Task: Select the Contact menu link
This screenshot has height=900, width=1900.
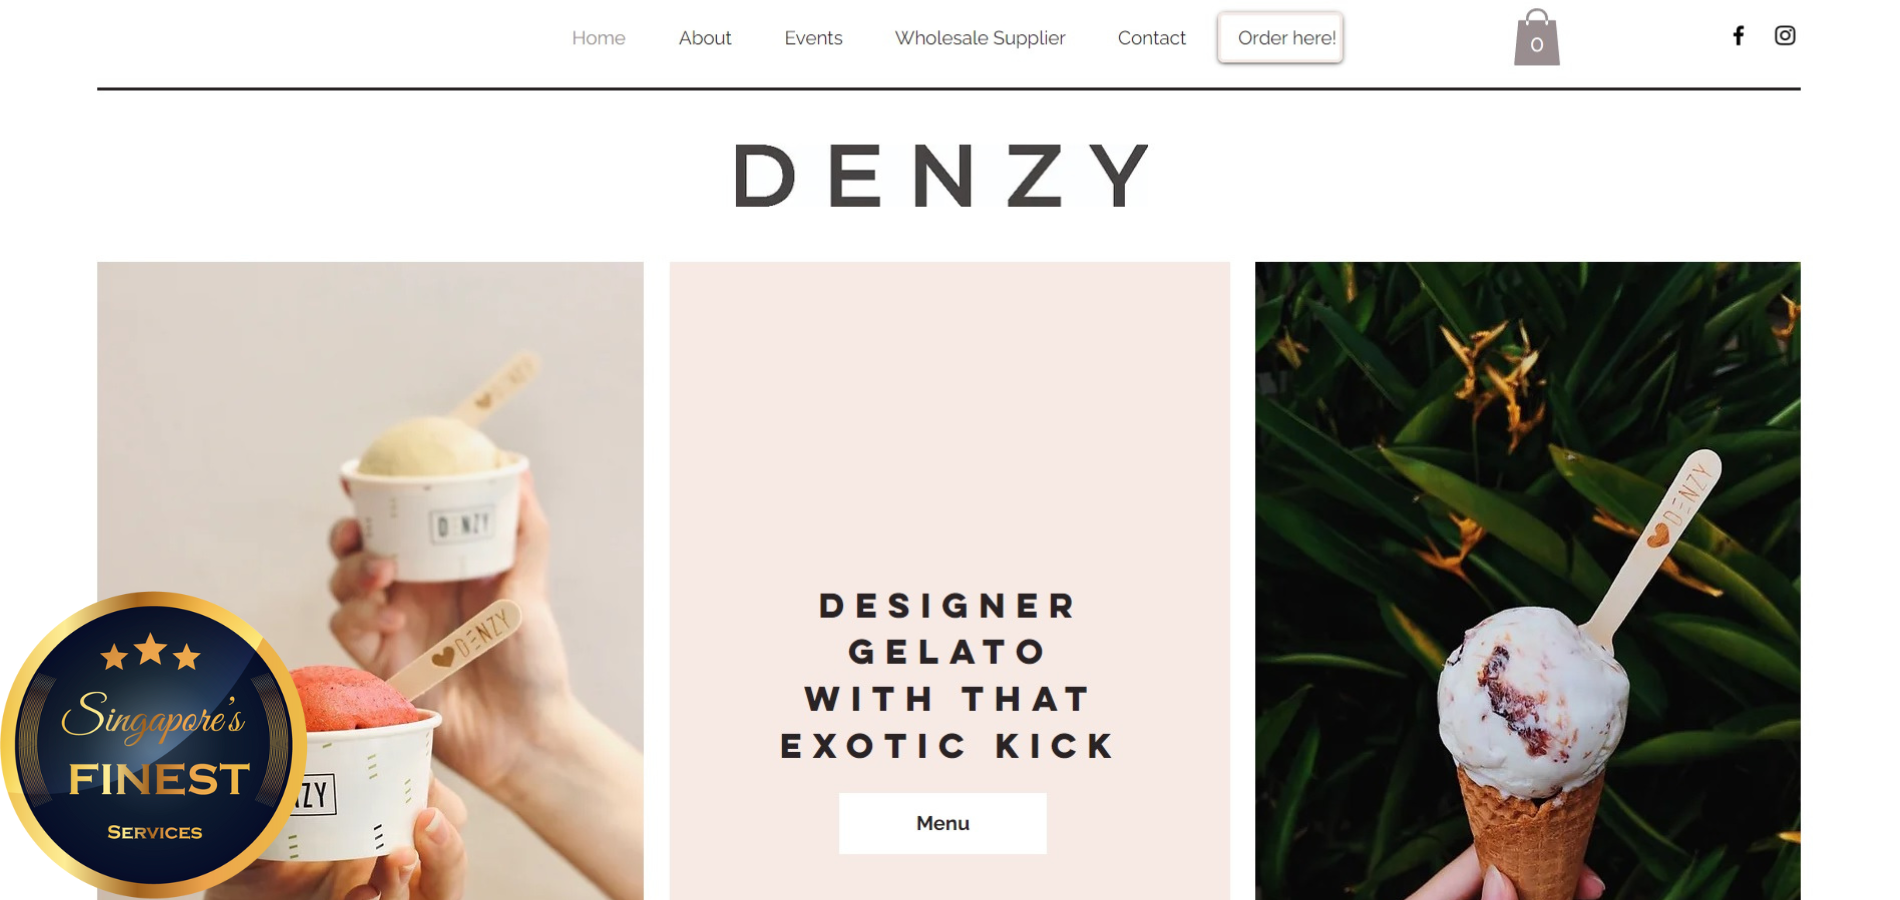Action: pos(1152,38)
